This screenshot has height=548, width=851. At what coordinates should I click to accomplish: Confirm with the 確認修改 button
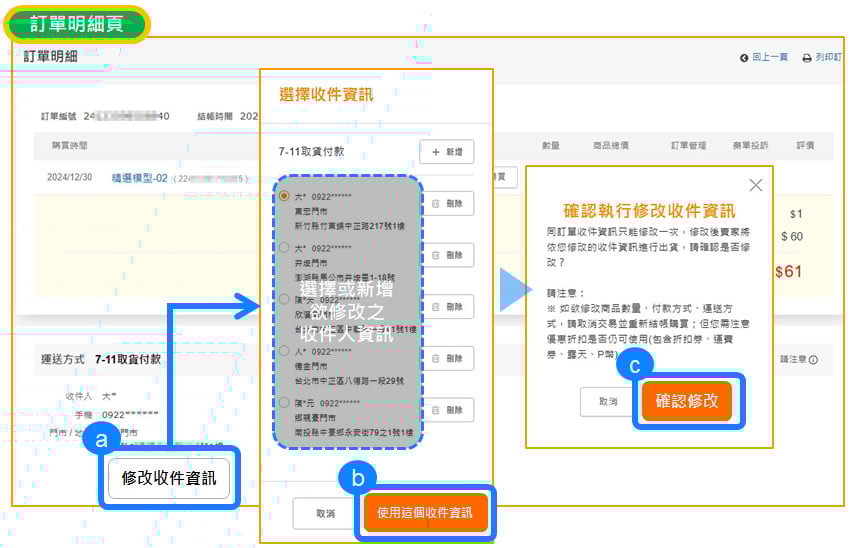click(x=686, y=400)
